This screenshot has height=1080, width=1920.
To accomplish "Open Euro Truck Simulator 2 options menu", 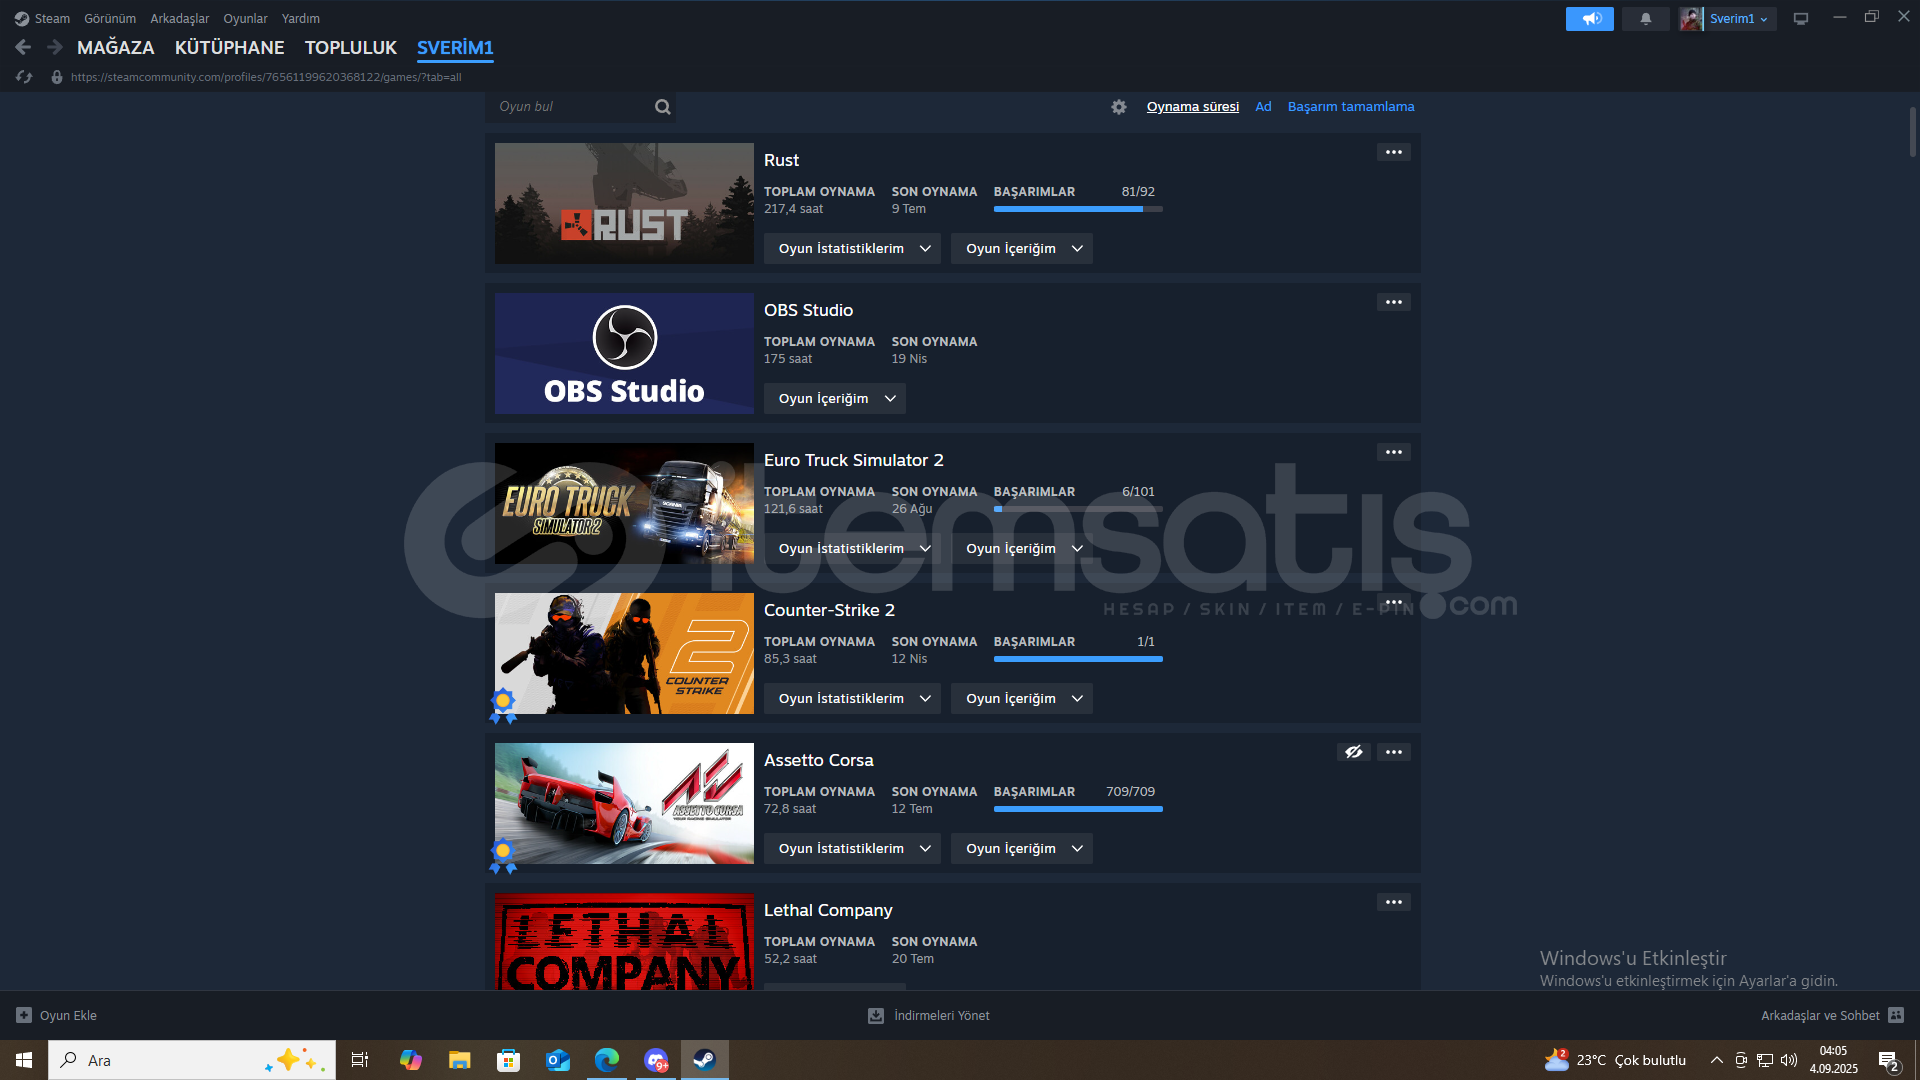I will pos(1394,452).
